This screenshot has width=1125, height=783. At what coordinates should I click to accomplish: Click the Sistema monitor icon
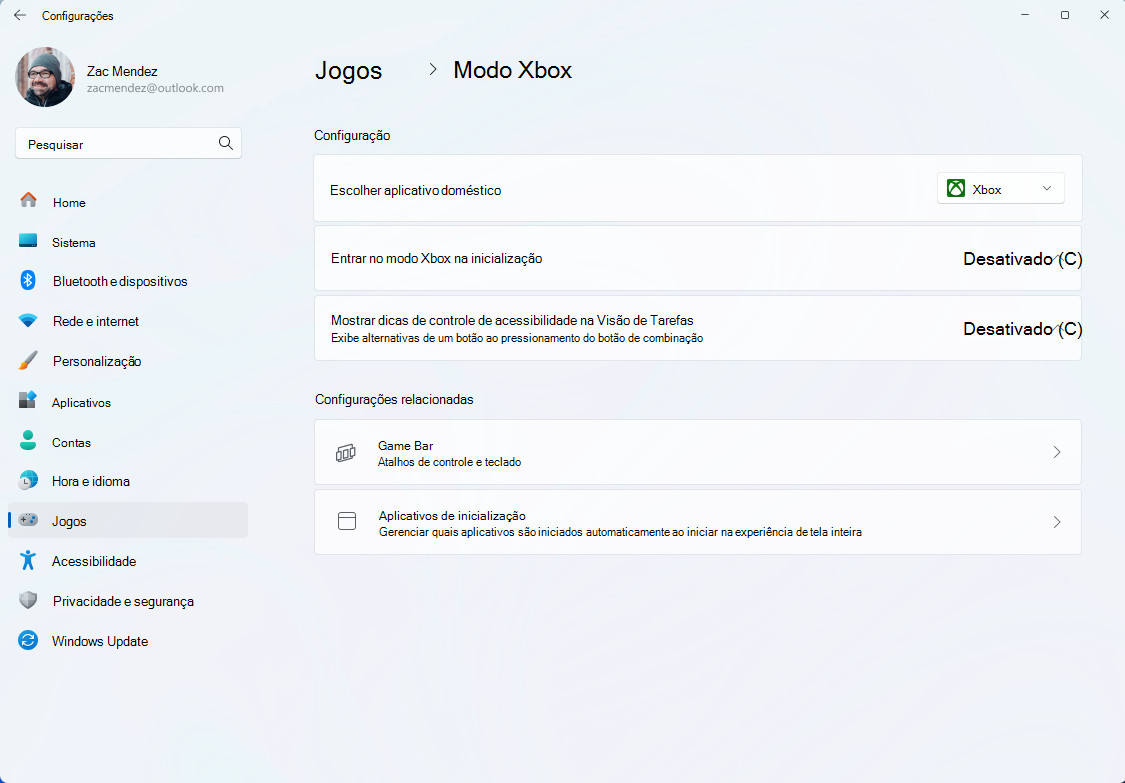(x=28, y=240)
